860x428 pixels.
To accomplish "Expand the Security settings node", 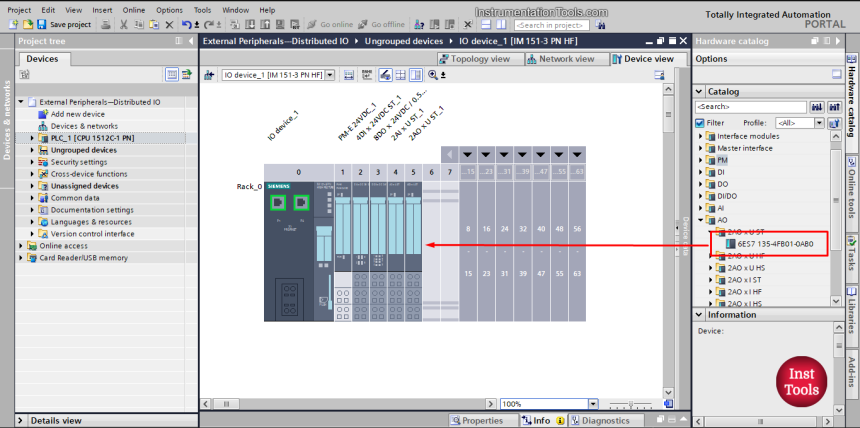I will pyautogui.click(x=32, y=162).
